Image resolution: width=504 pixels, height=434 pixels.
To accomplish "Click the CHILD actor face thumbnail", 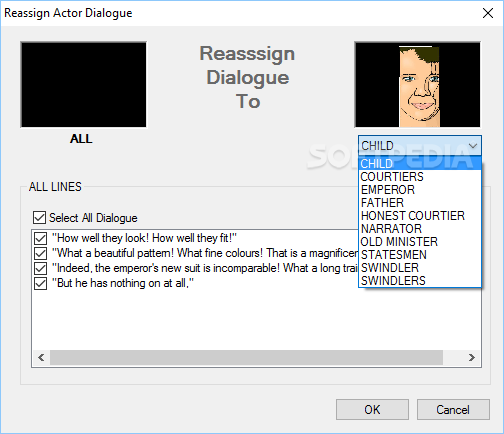I will (x=417, y=85).
